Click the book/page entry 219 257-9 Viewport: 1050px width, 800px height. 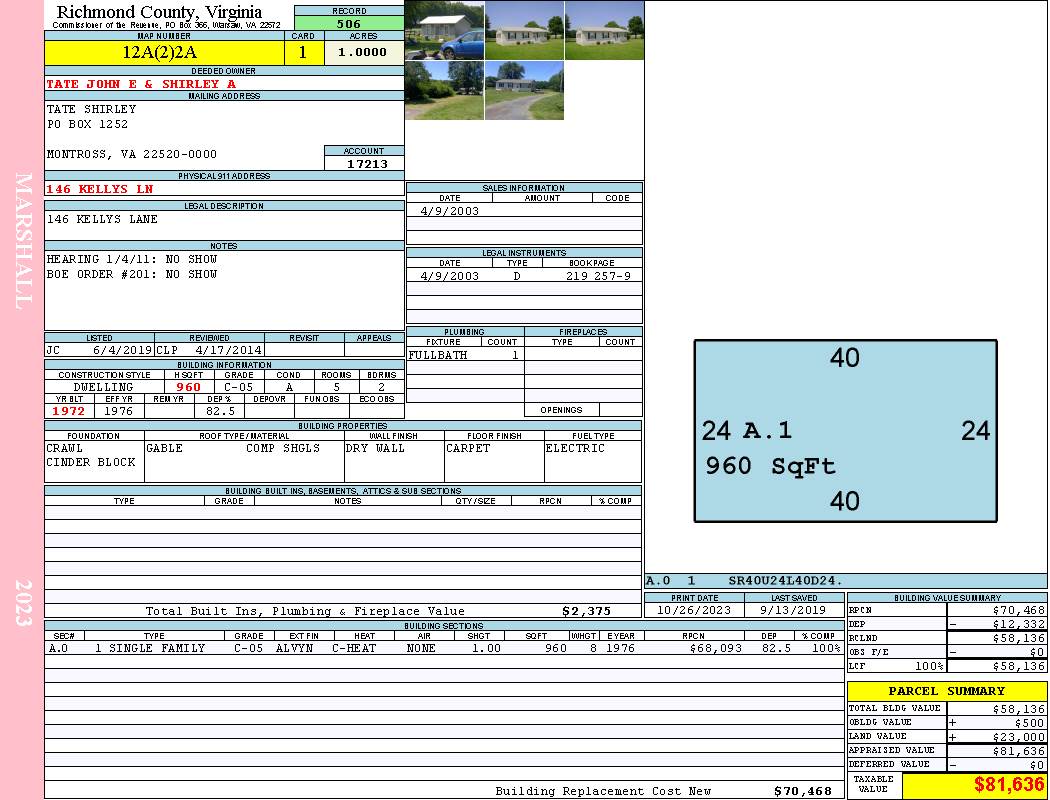[x=597, y=276]
